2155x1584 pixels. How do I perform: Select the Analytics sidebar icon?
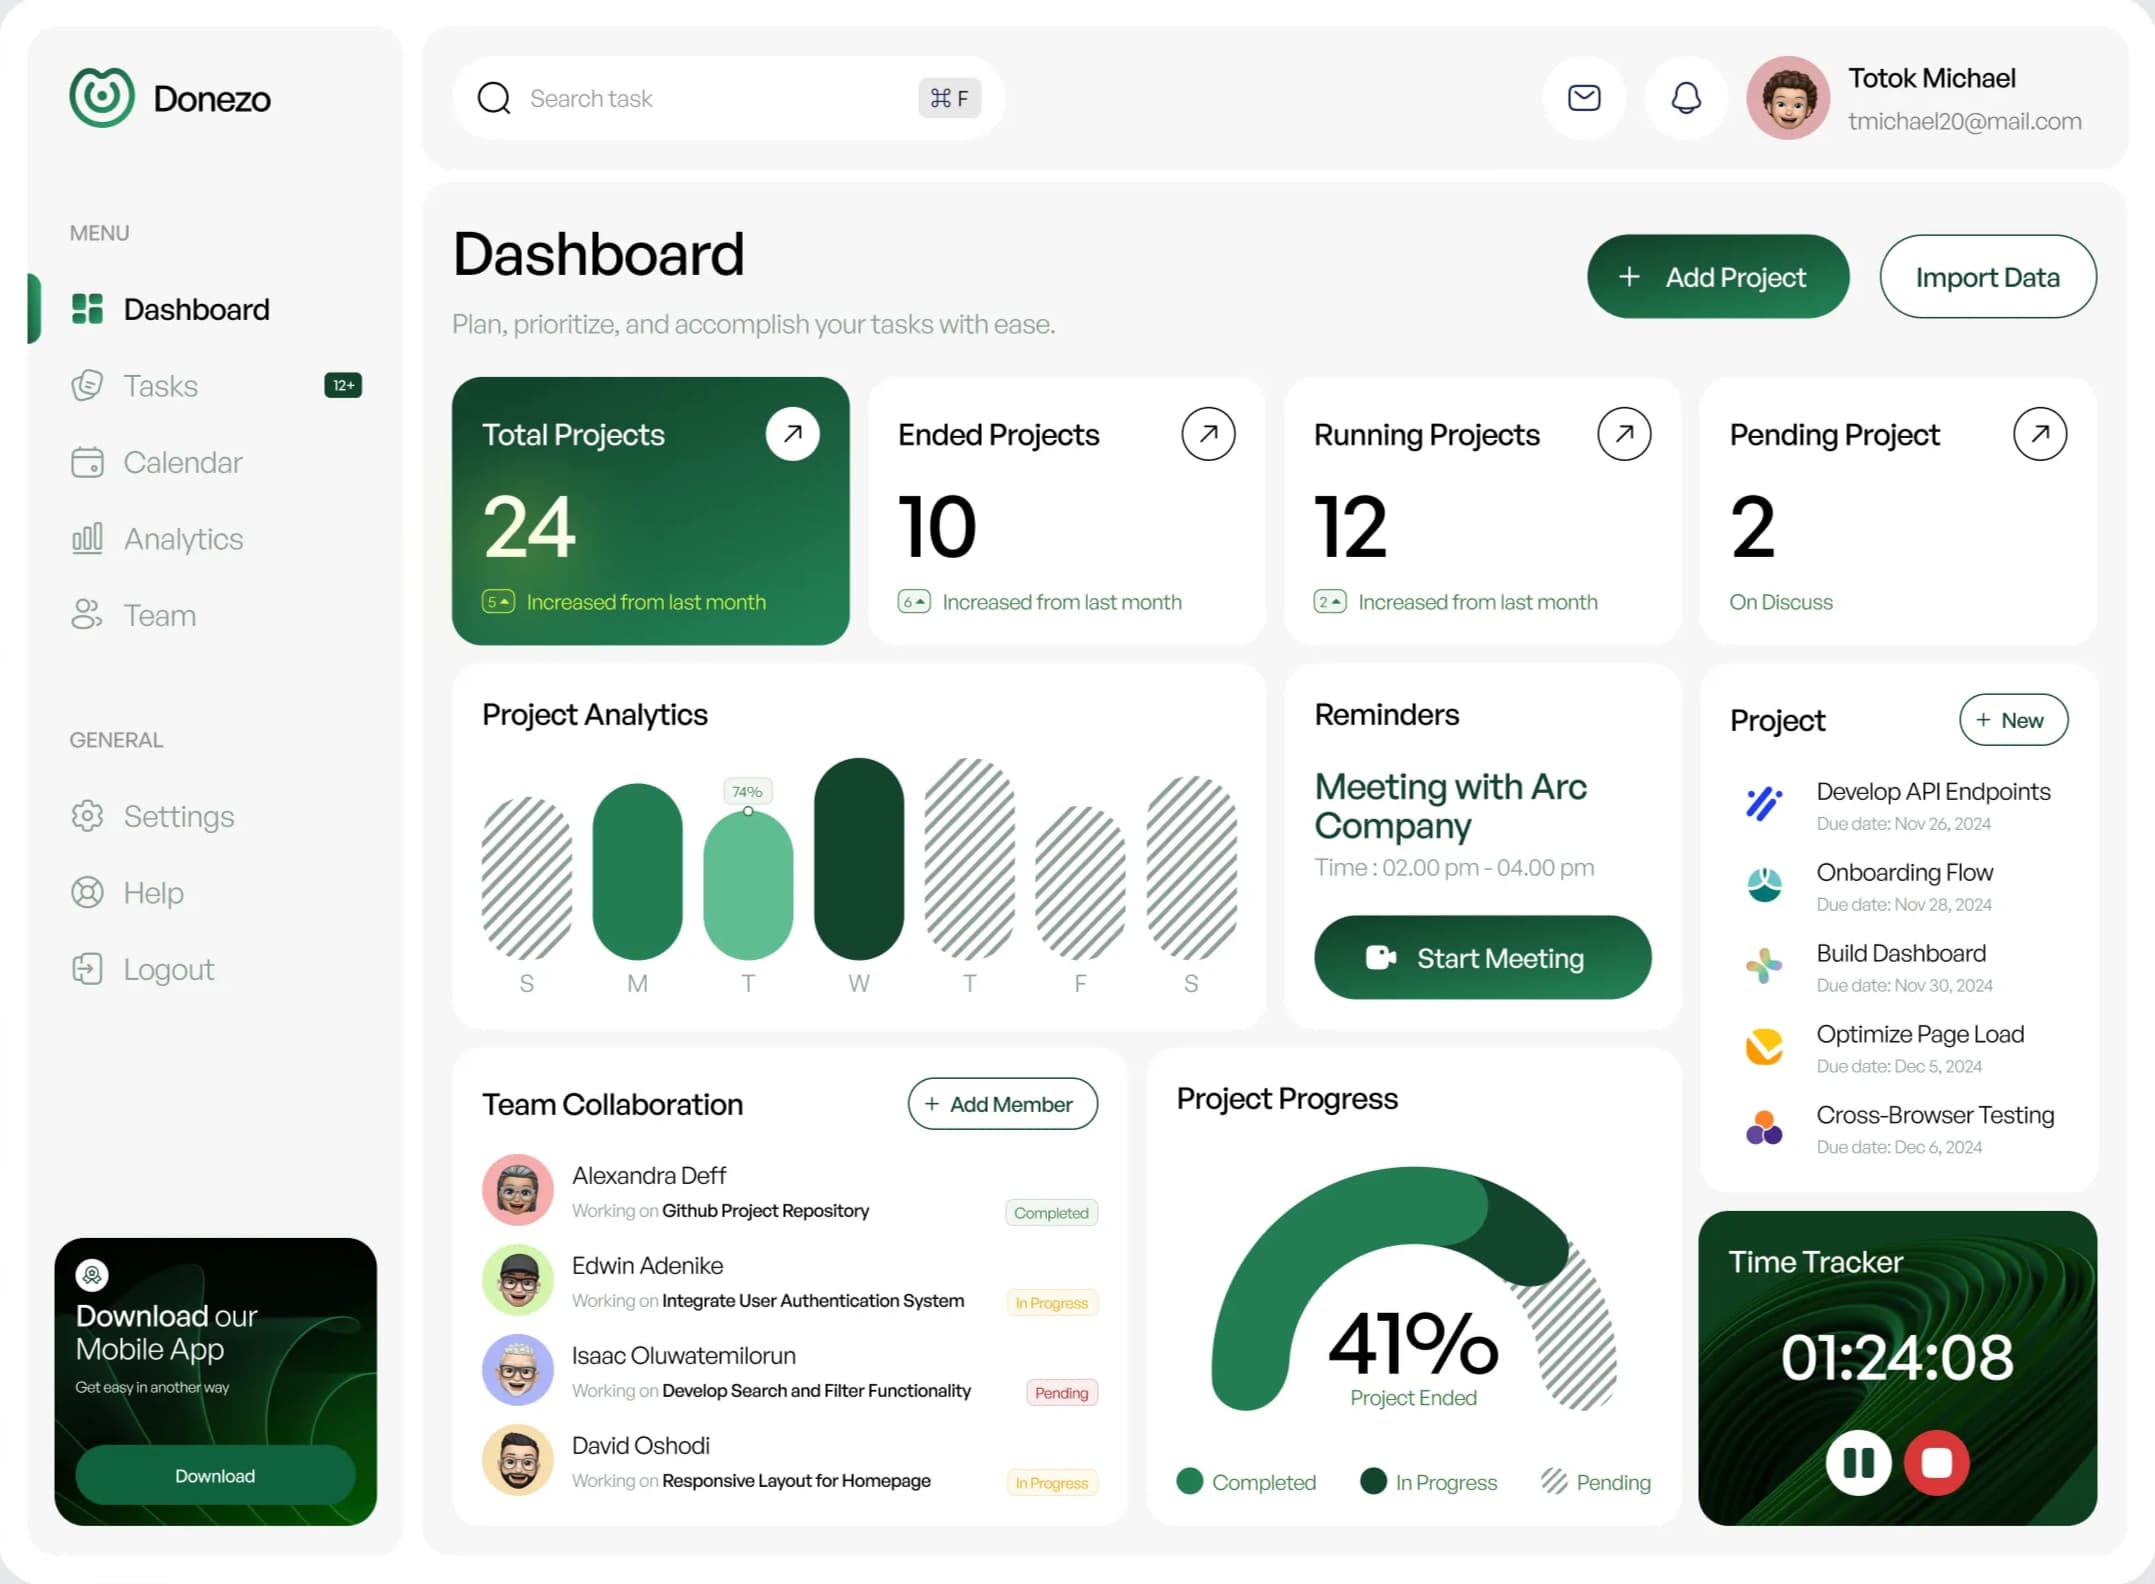click(x=89, y=538)
